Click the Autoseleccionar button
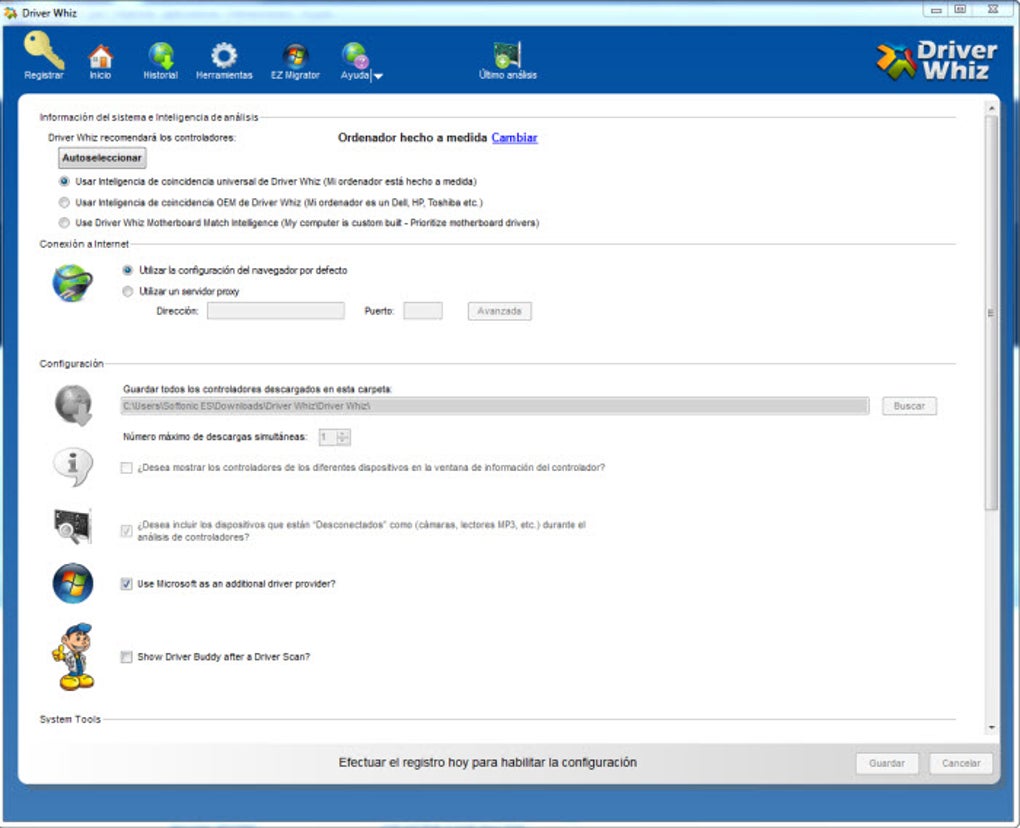The height and width of the screenshot is (828, 1020). [x=102, y=157]
